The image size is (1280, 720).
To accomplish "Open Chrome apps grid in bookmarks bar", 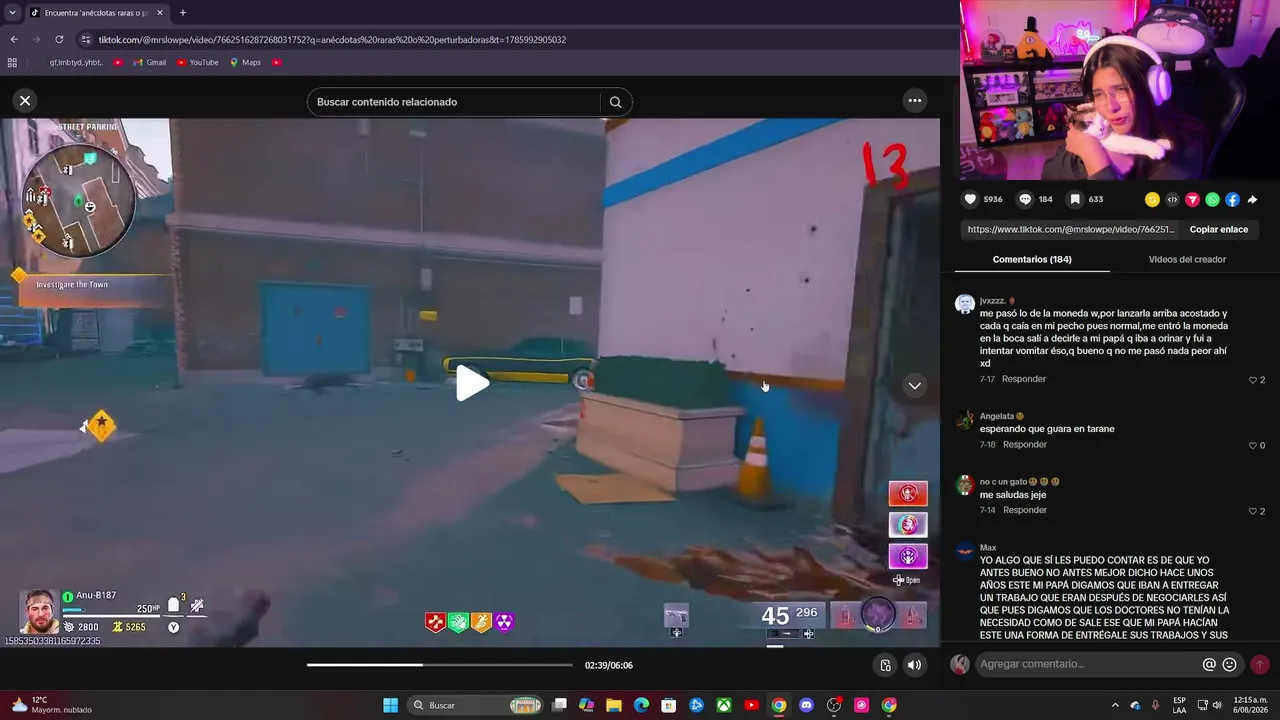I will [12, 62].
